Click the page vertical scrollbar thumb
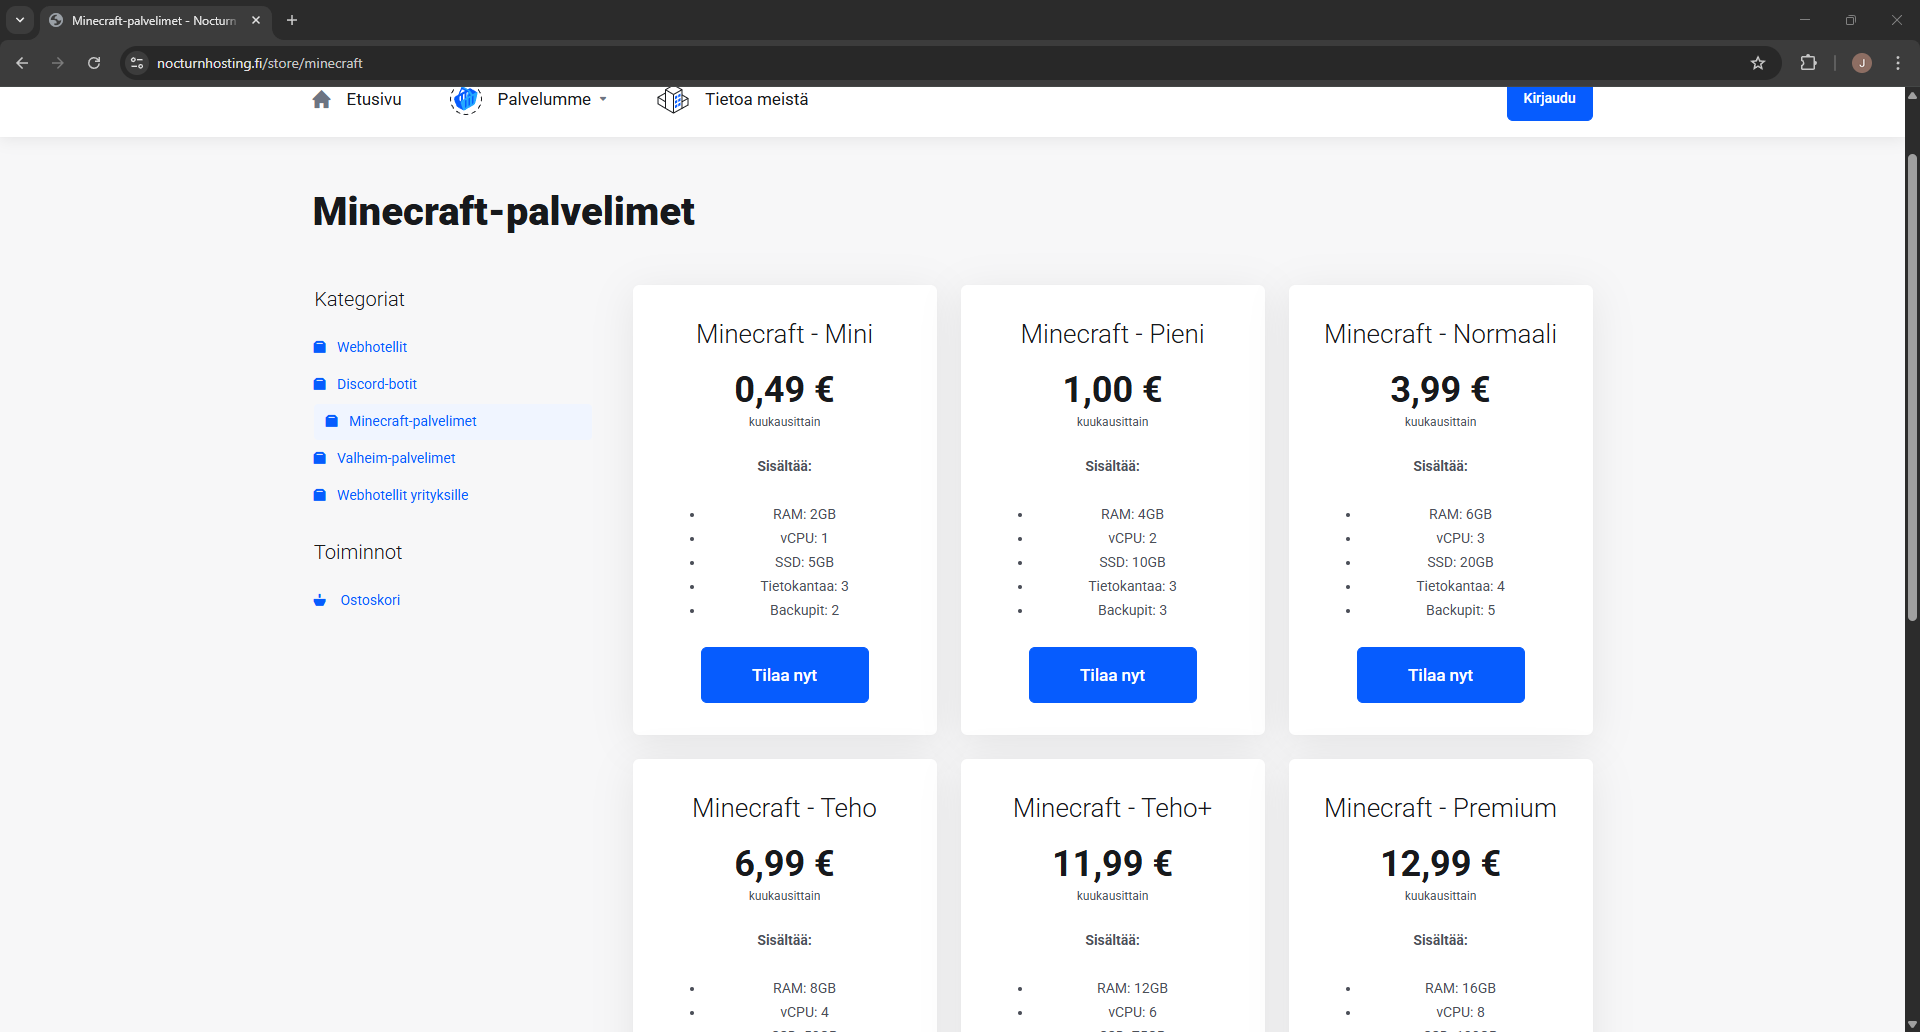The image size is (1920, 1032). click(1912, 388)
